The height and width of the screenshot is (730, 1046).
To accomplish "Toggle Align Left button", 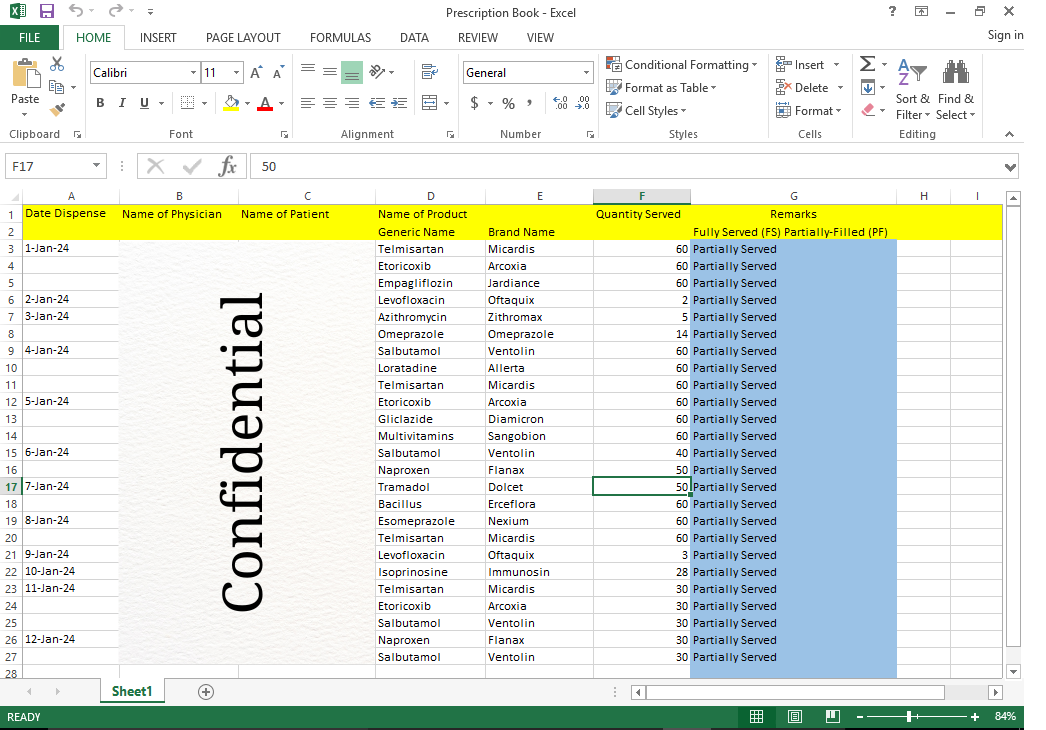I will (308, 103).
